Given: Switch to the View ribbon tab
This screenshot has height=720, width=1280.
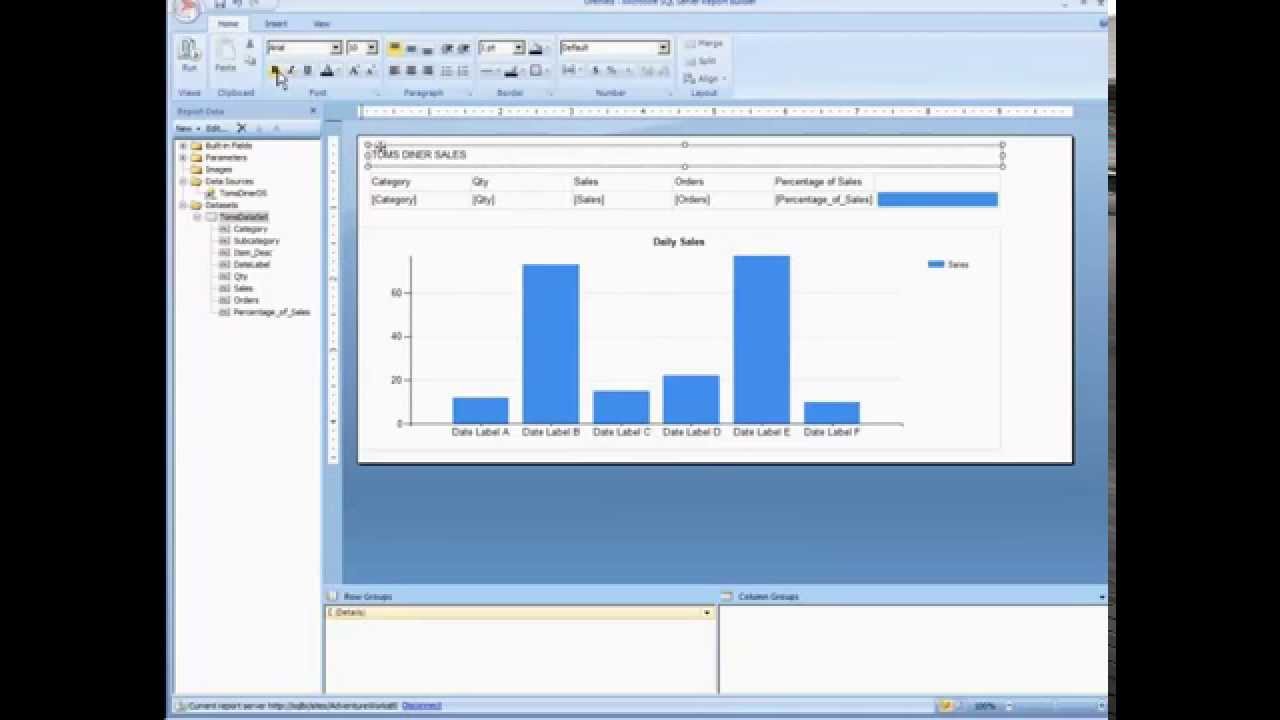Looking at the screenshot, I should 321,23.
